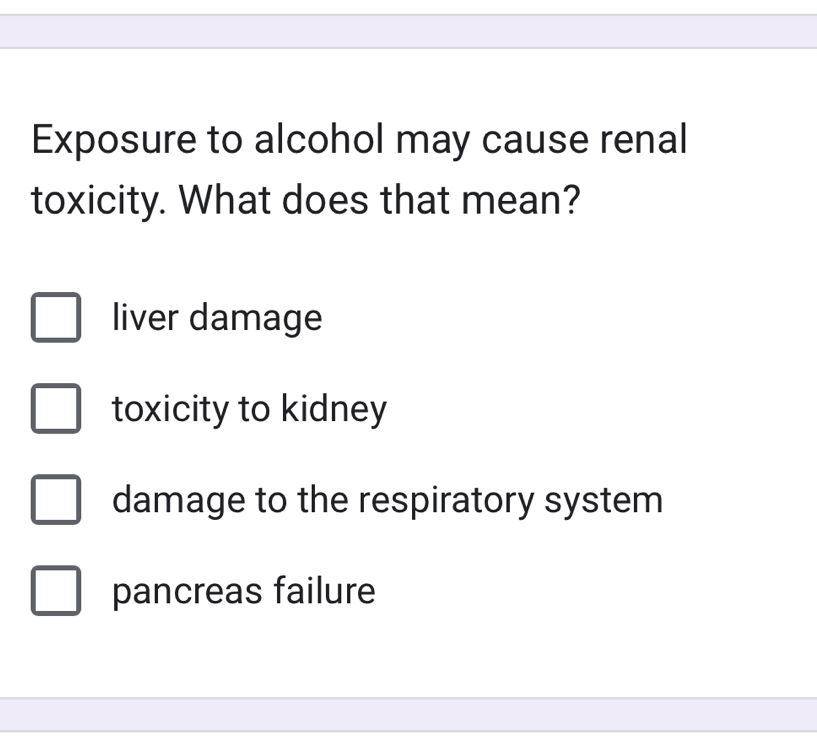Click the lavender divider bar below the options
The width and height of the screenshot is (817, 750).
pos(408,714)
